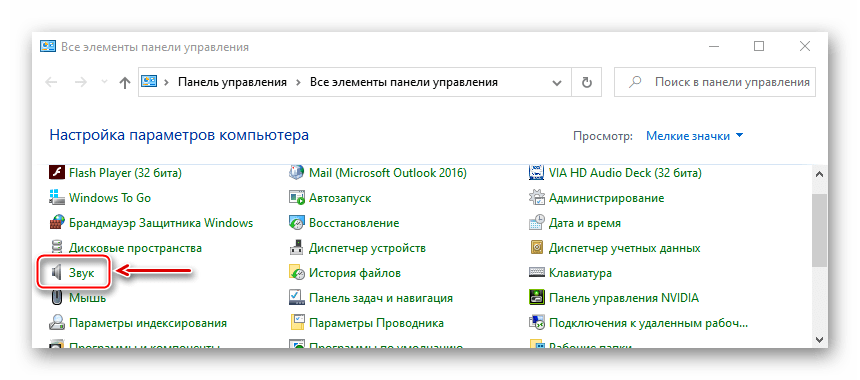
Task: Click the Автозапуск icon
Action: pos(297,198)
